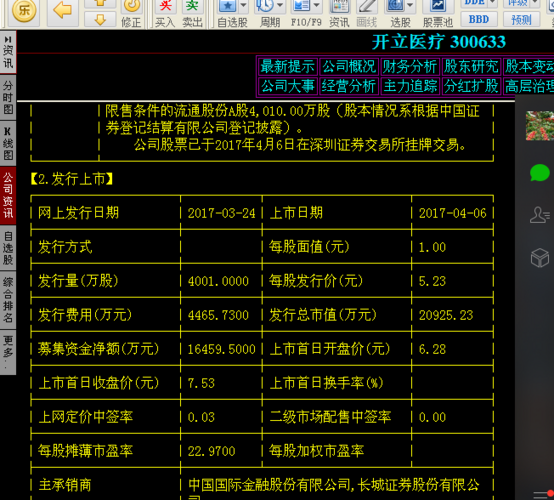
Task: Expand the 自选股 dropdown arrow
Action: coord(243,6)
